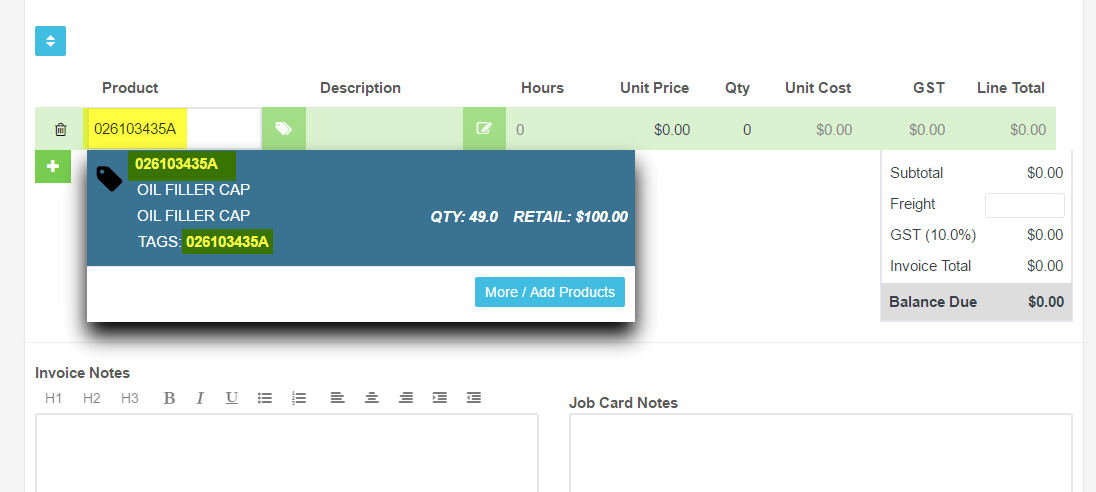The width and height of the screenshot is (1096, 492).
Task: Click the Invoice Total label
Action: (x=930, y=266)
